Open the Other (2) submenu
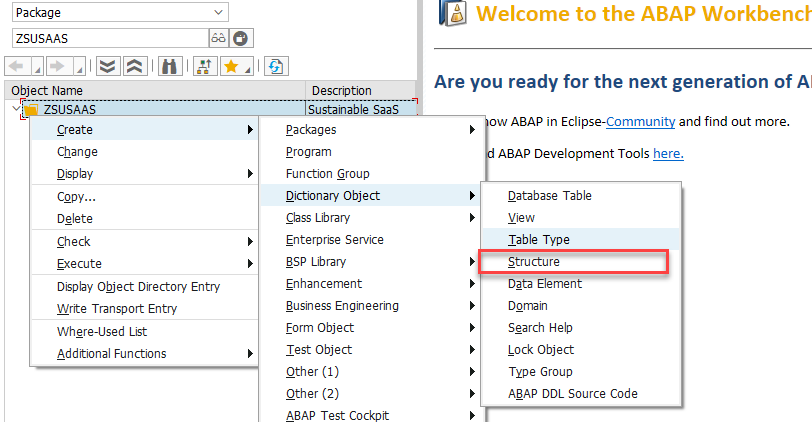812x422 pixels. tap(371, 394)
